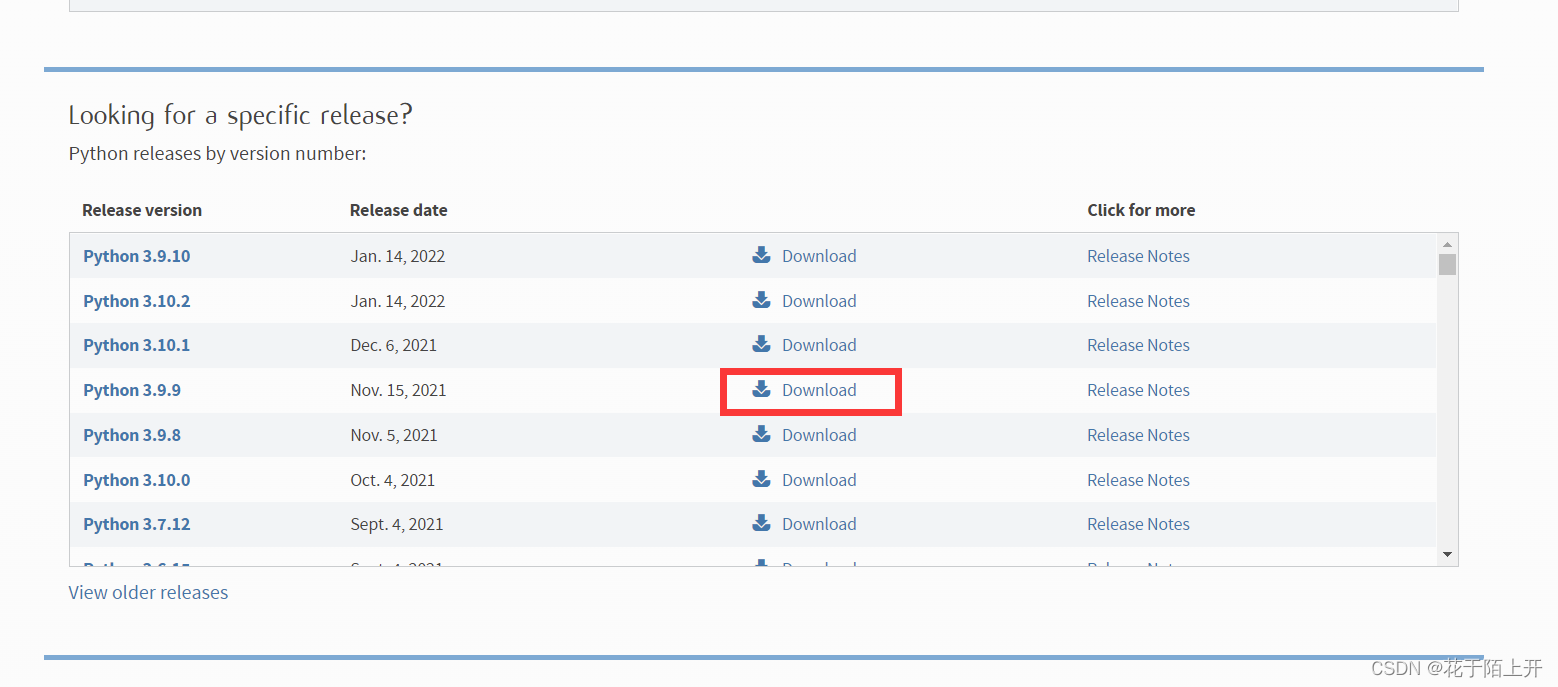Click download icon for Python 3.10.1
1558x687 pixels.
click(761, 344)
